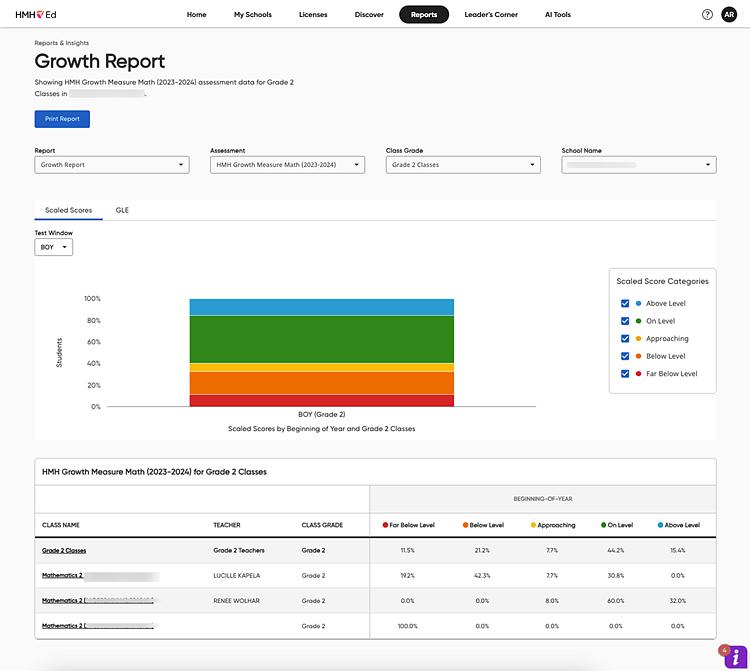Click the 21.2% Below Level cell
Viewport: 750px width, 671px height.
pyautogui.click(x=482, y=550)
